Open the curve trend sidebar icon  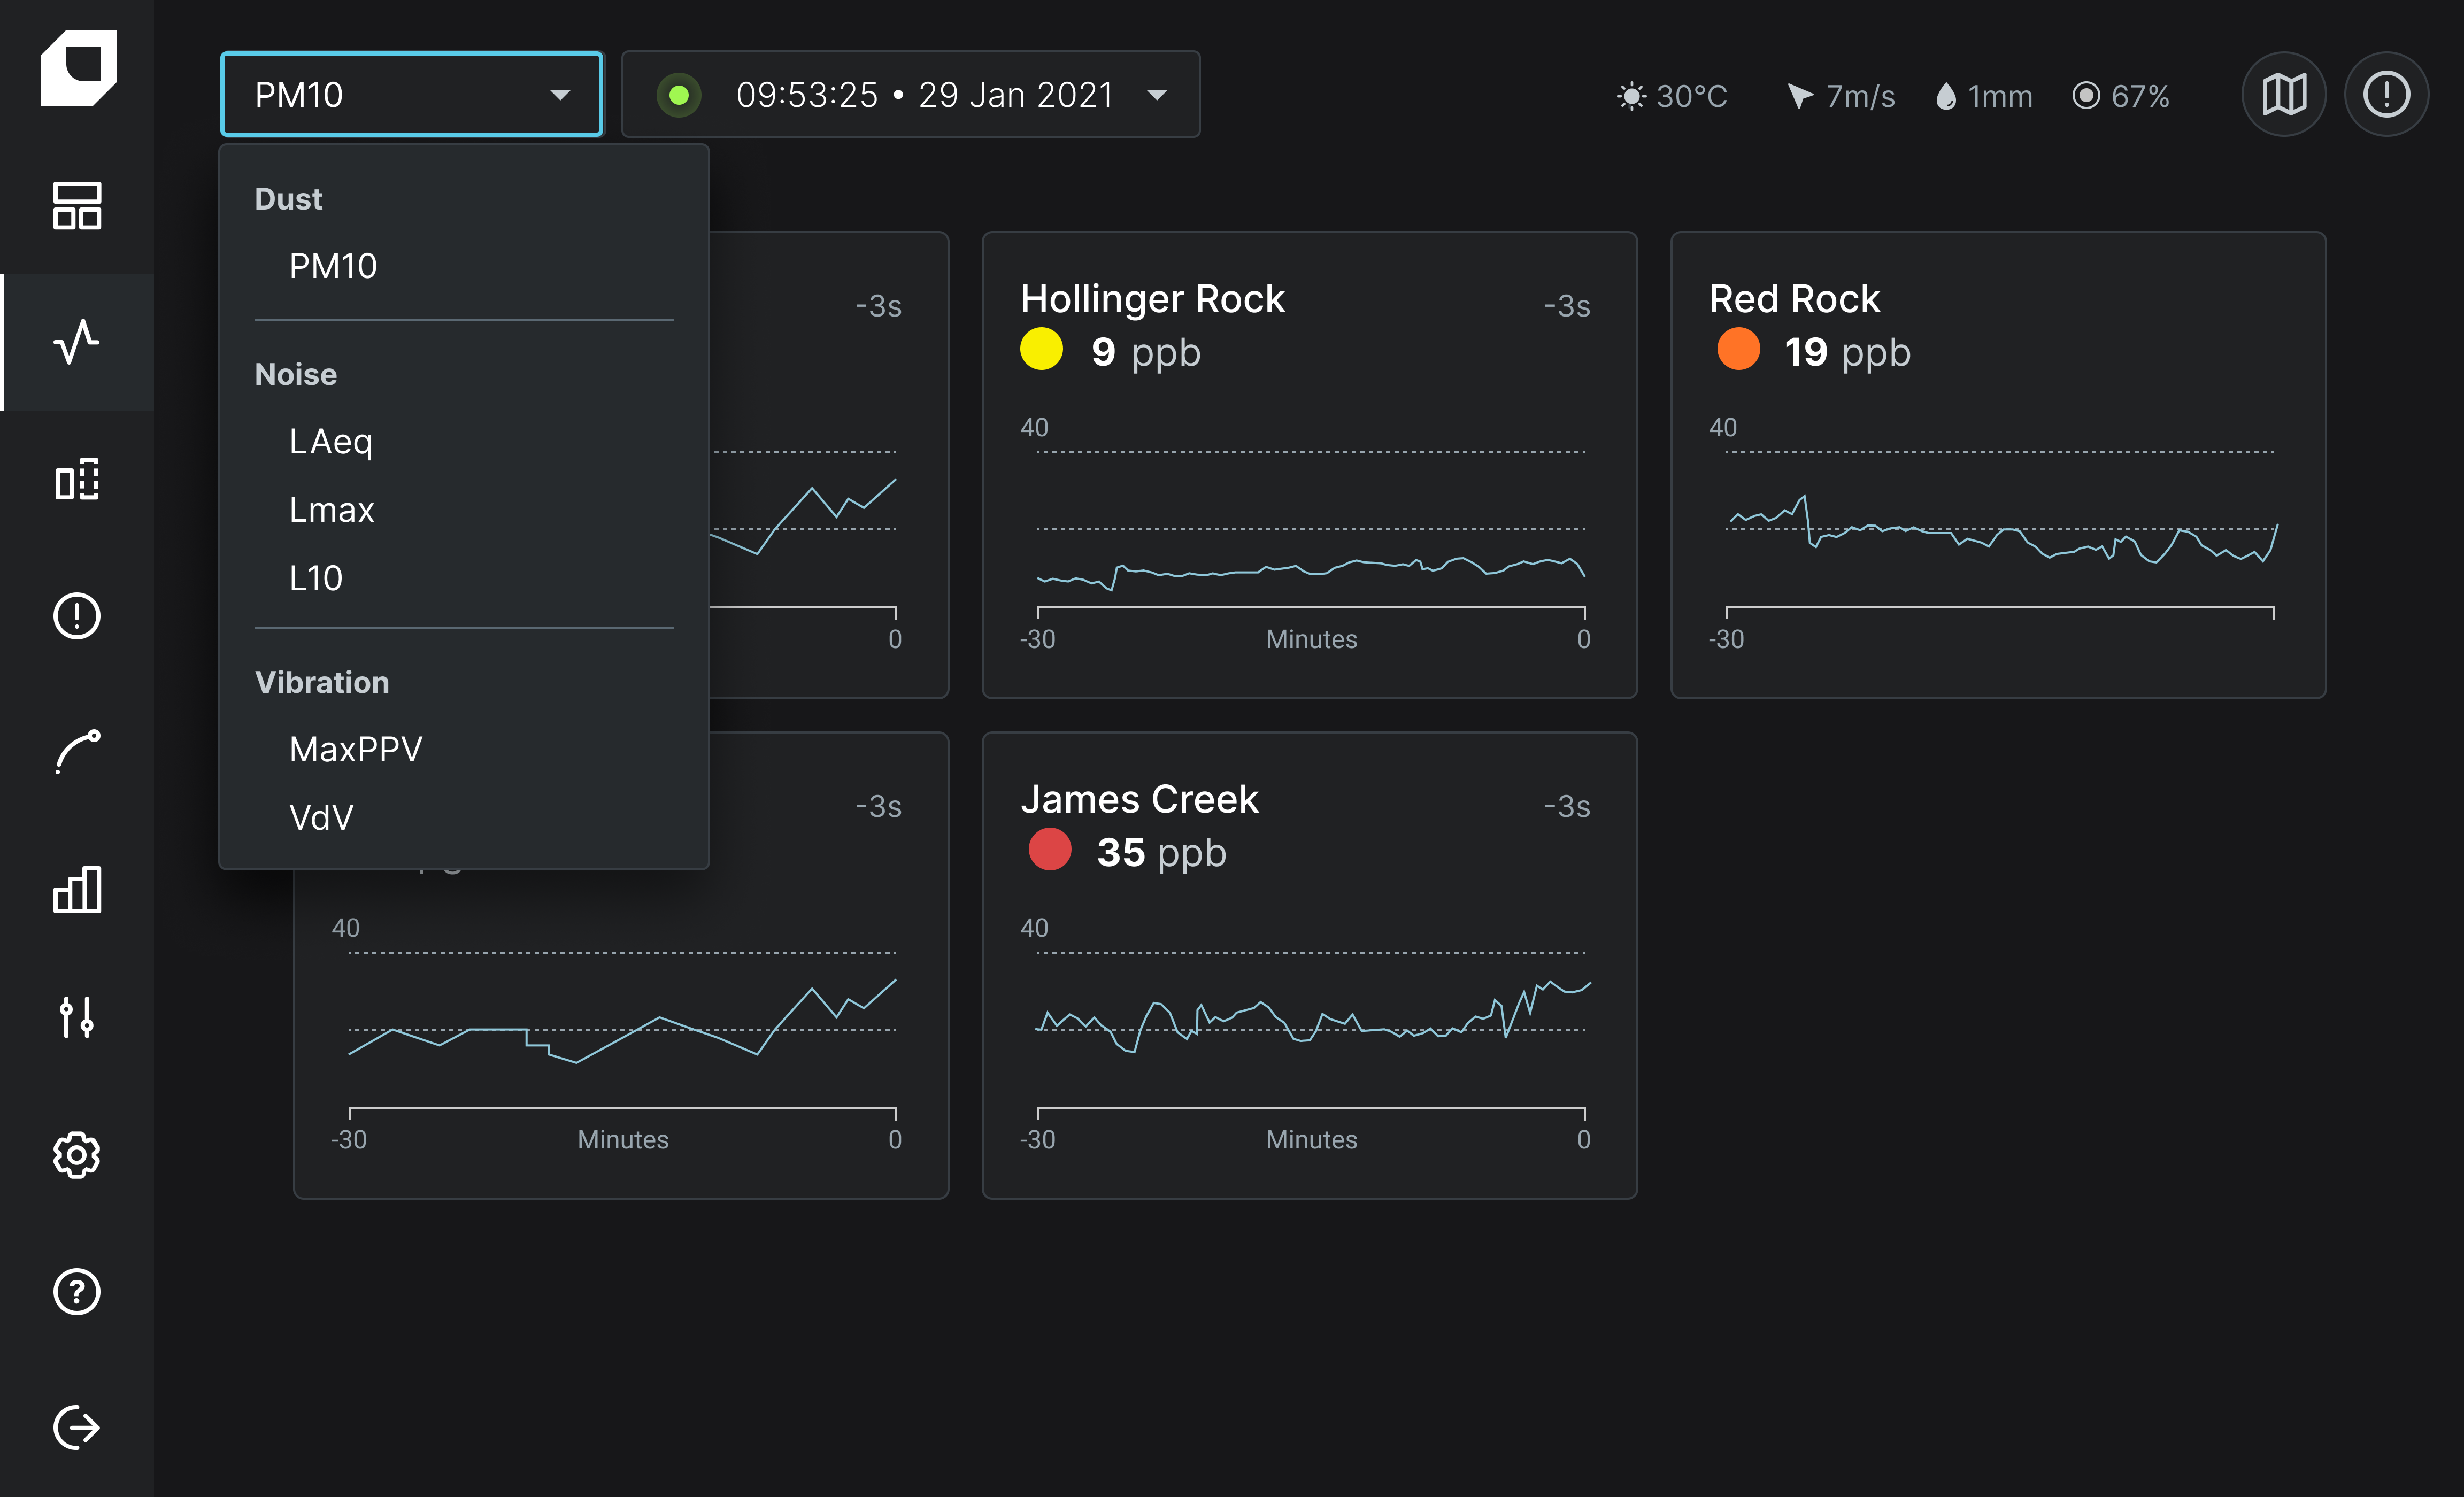[x=77, y=752]
